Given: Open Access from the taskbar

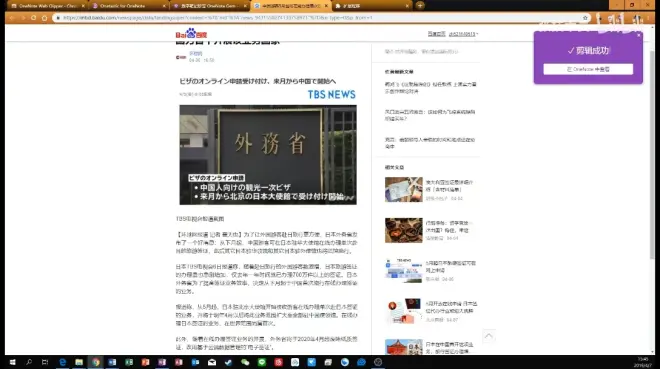Looking at the screenshot, I should [178, 362].
